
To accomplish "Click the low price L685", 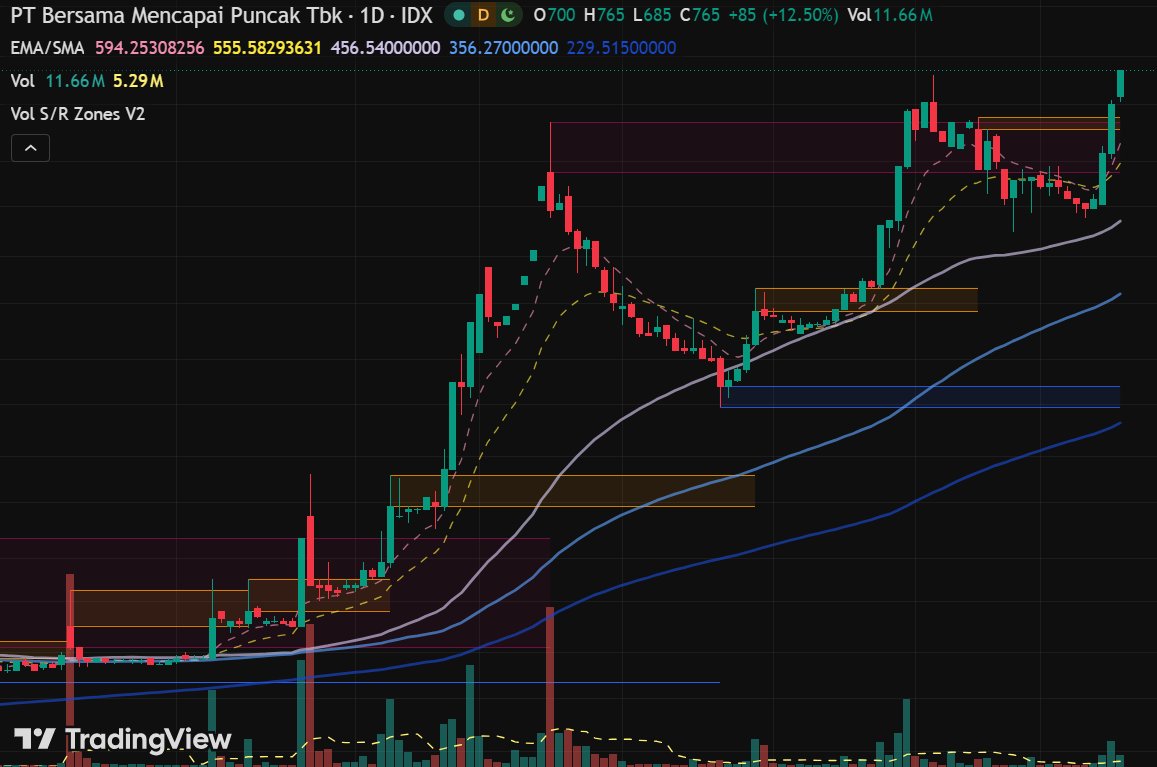I will click(652, 15).
